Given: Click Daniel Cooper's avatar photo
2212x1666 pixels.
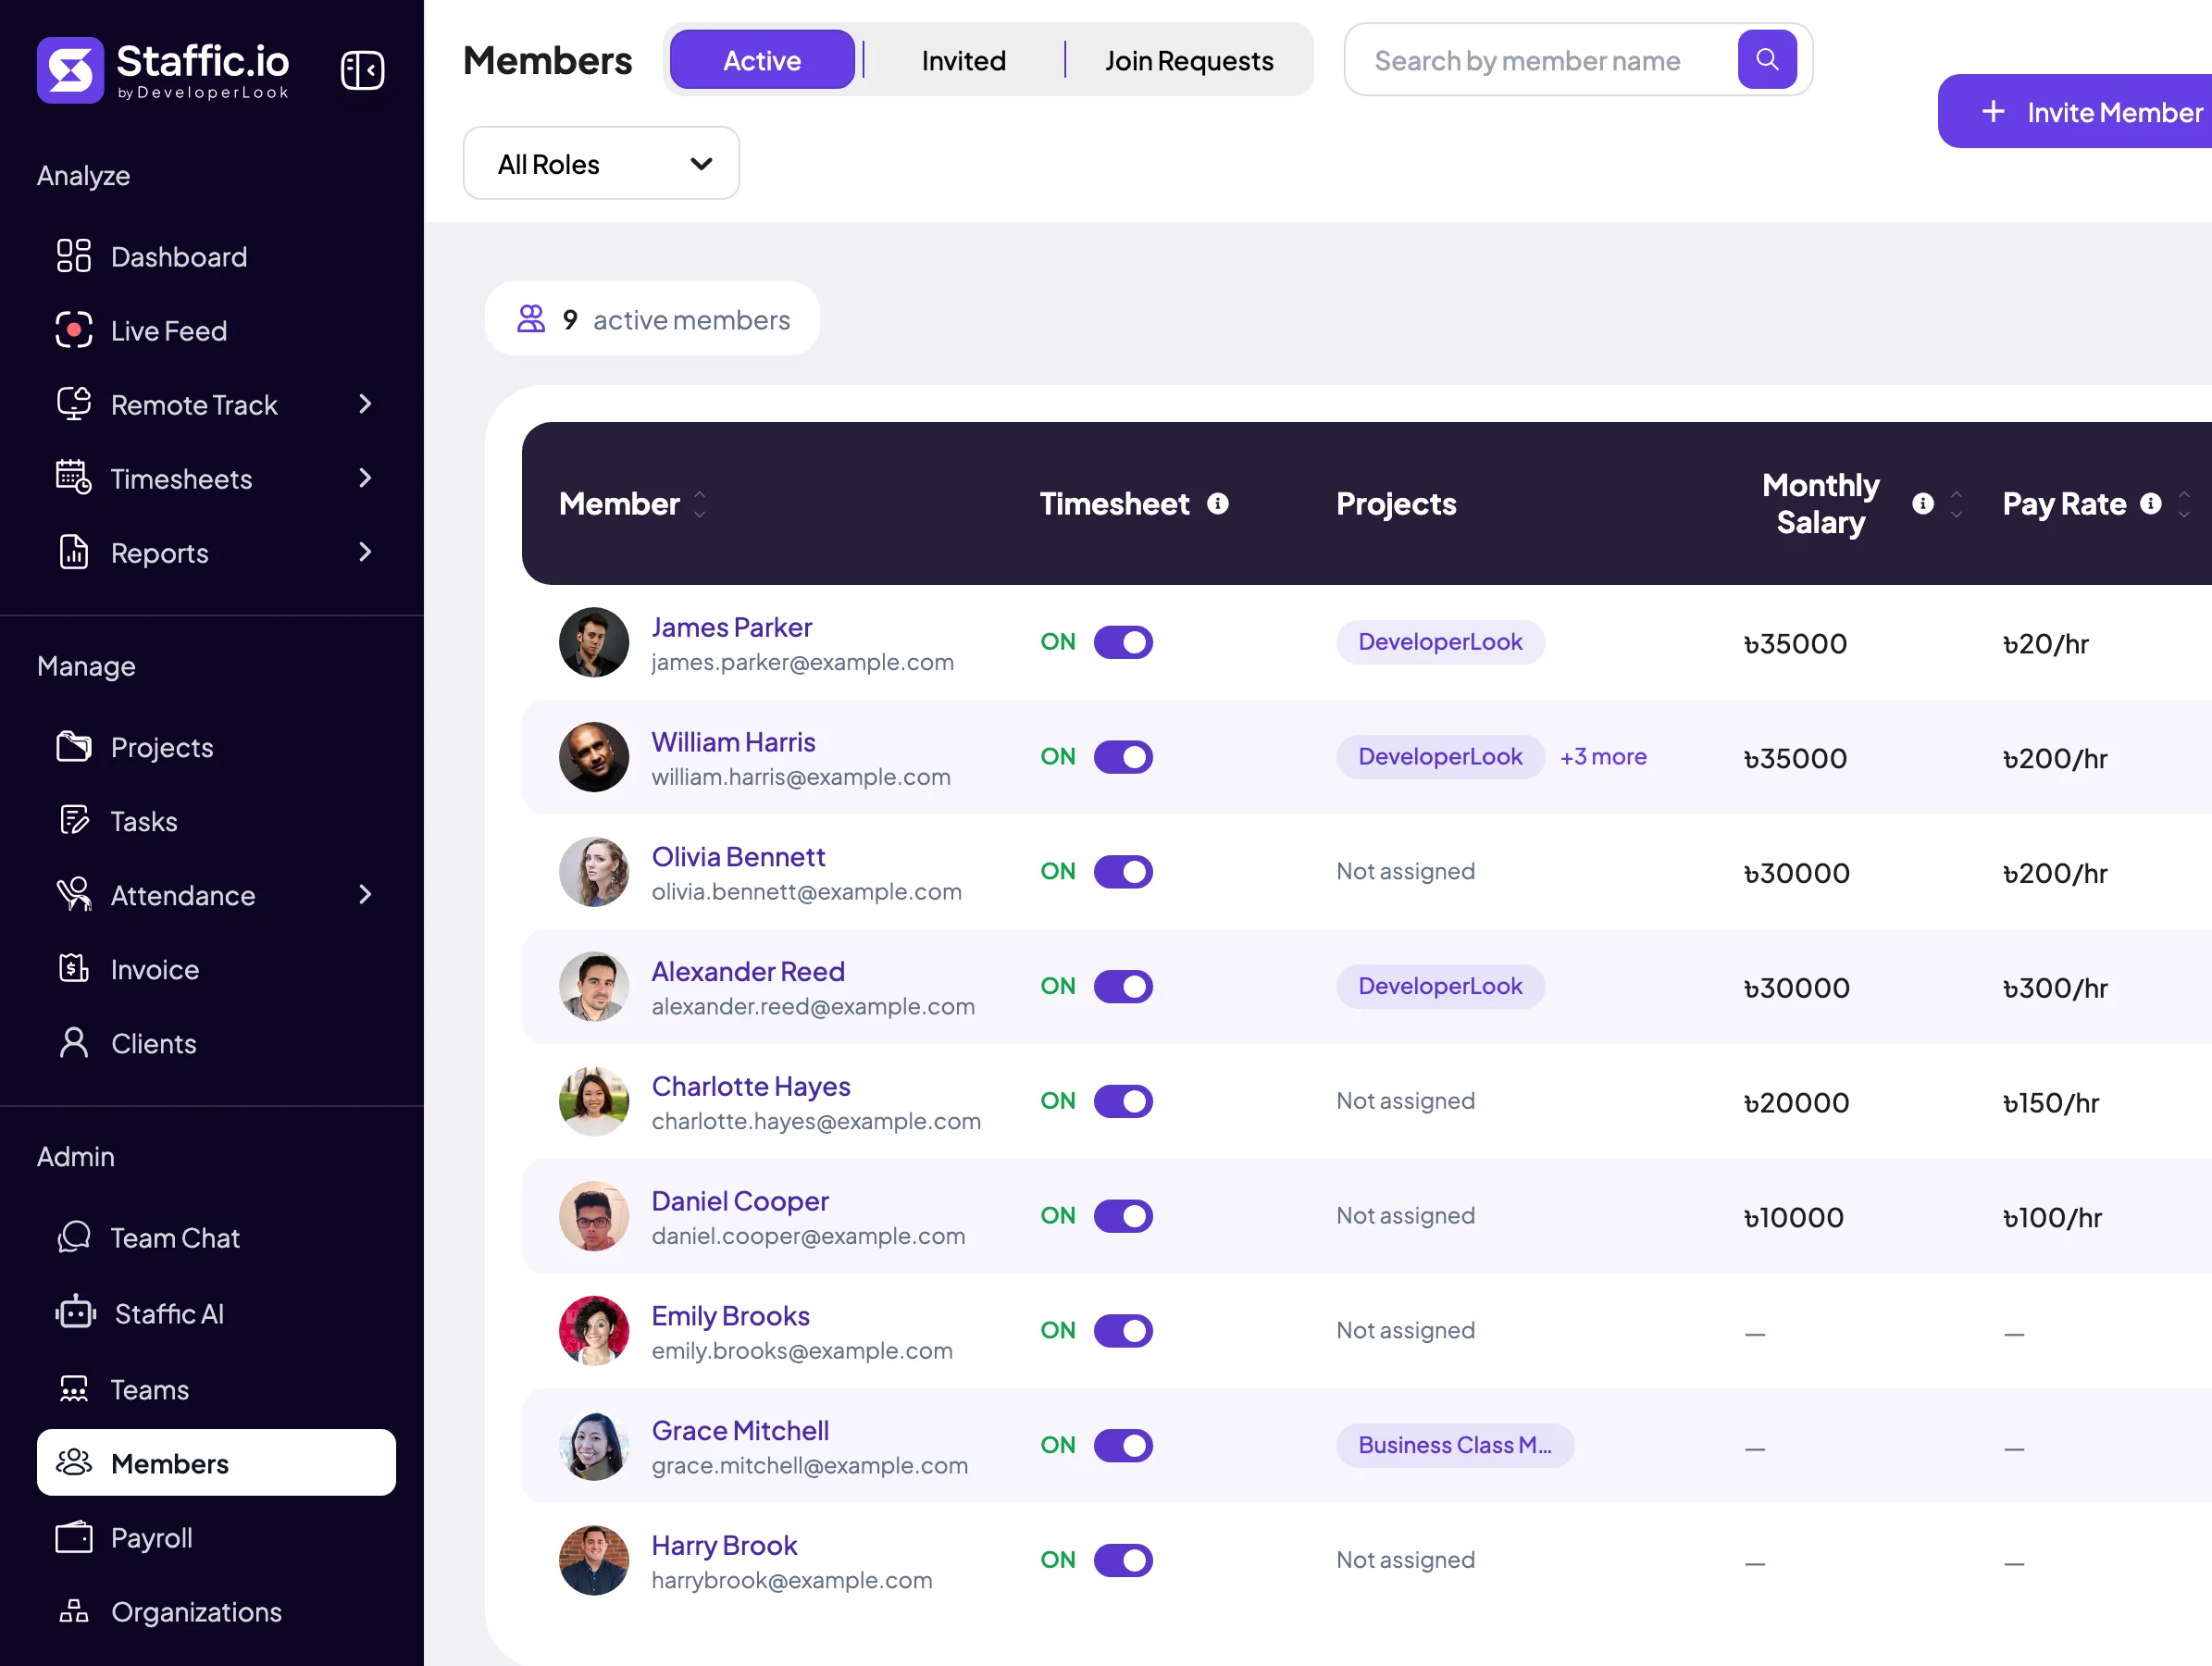Looking at the screenshot, I should 594,1217.
